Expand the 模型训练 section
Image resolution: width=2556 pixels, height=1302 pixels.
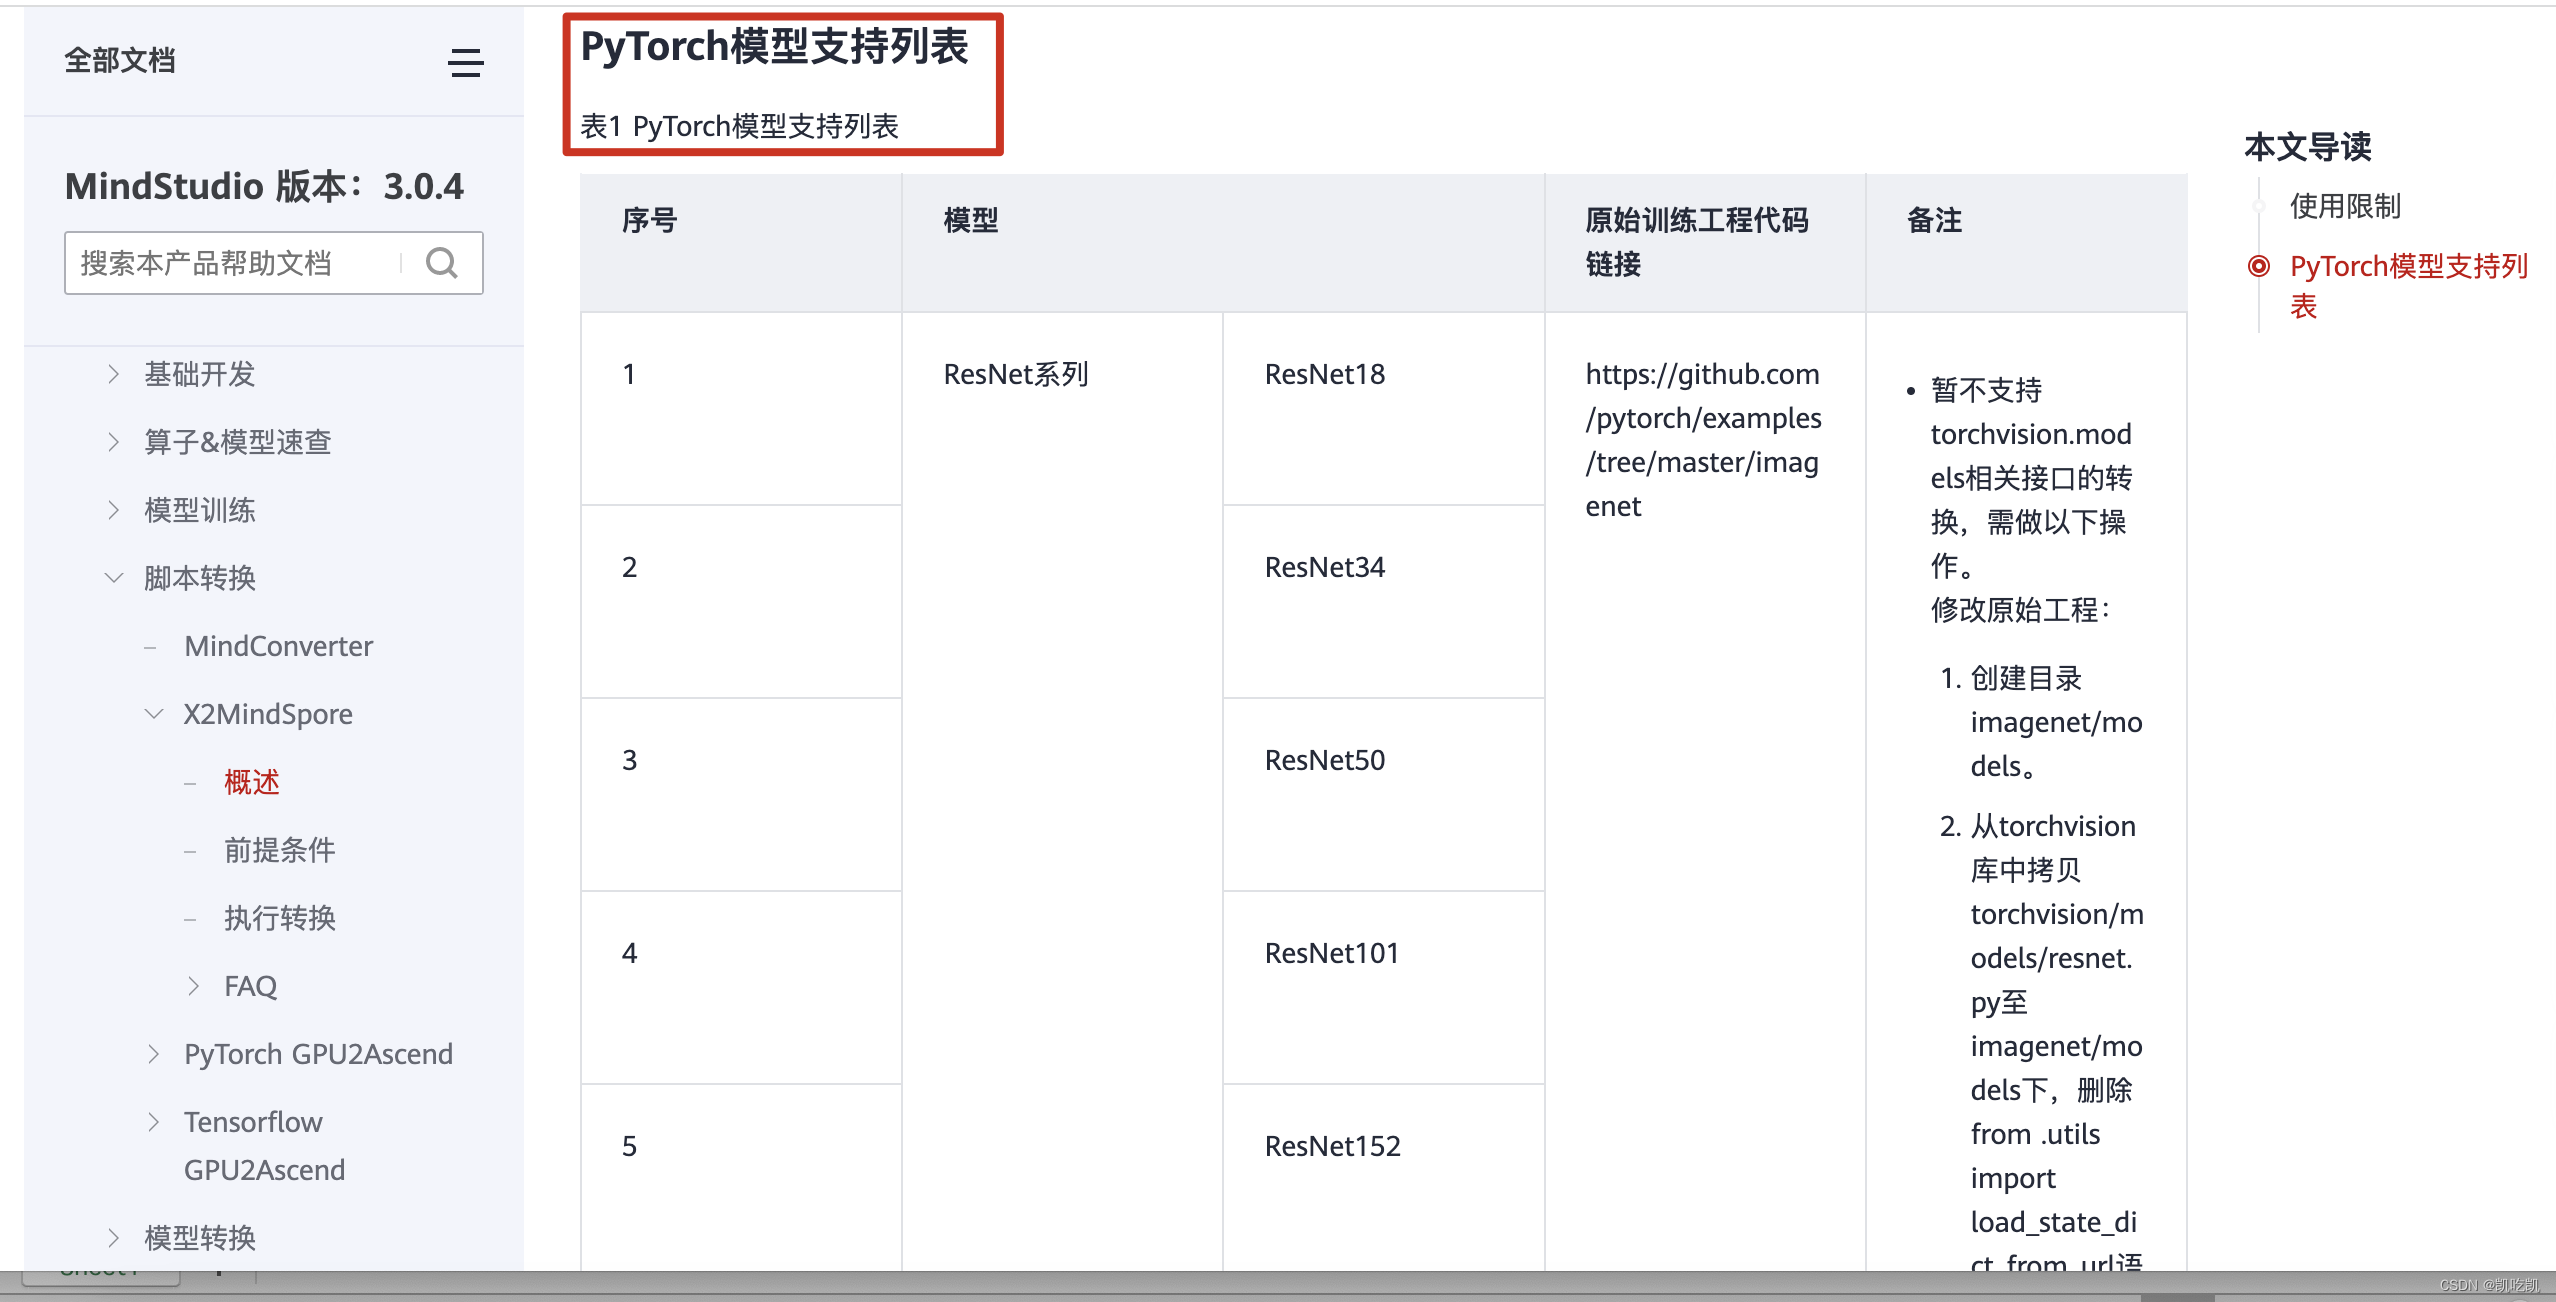point(114,510)
